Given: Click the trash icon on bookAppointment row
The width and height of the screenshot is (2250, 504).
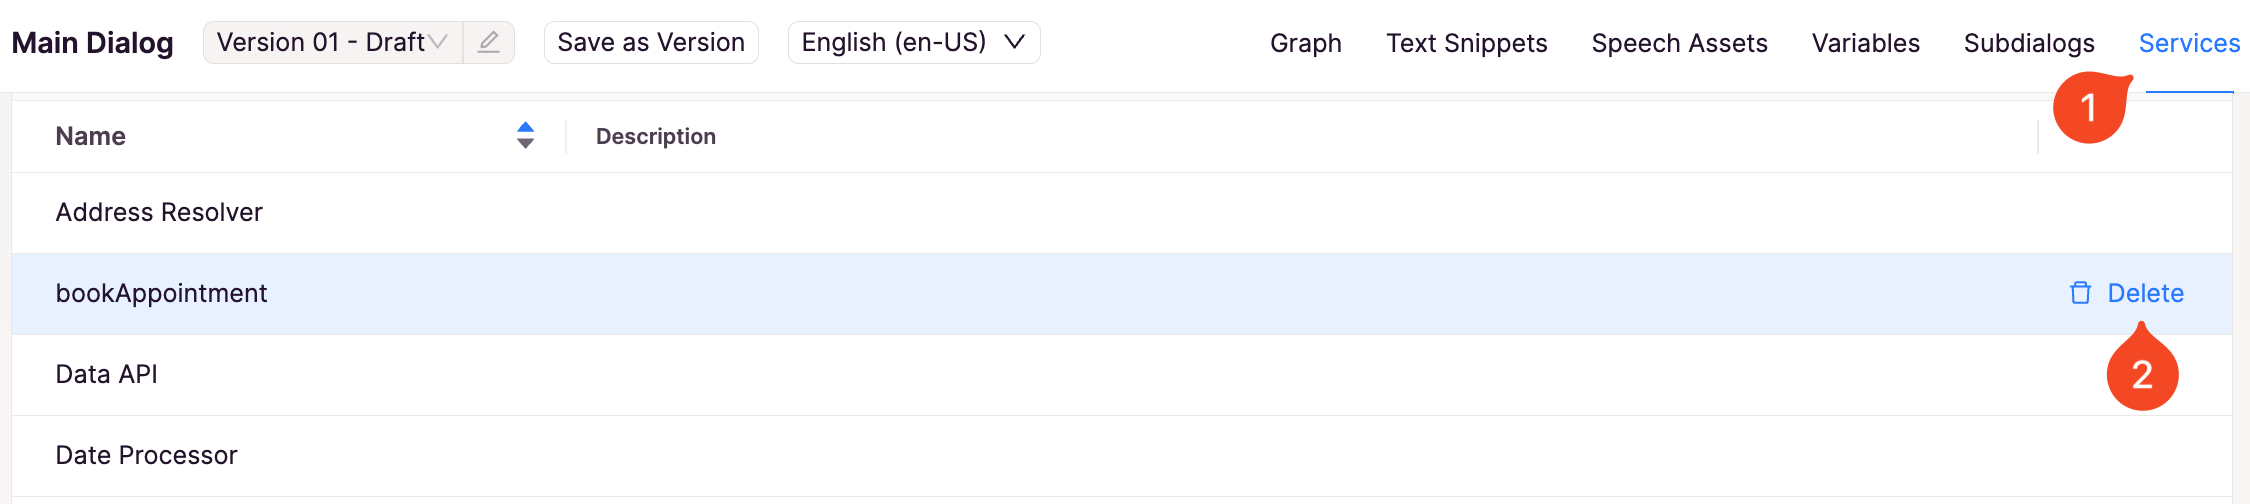Looking at the screenshot, I should coord(2080,293).
